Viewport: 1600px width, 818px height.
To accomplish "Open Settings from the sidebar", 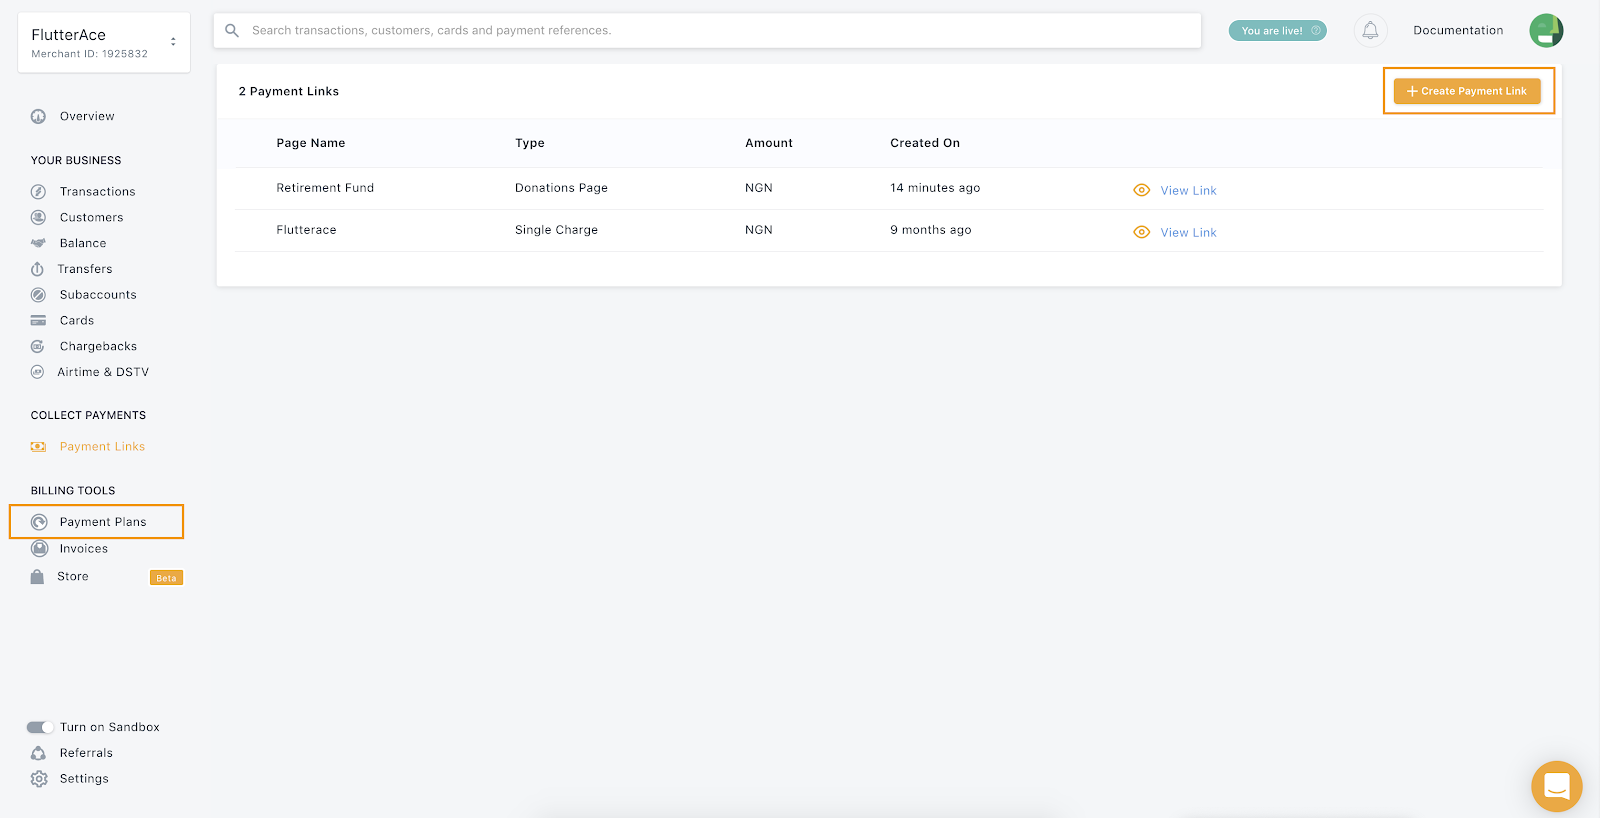I will point(84,779).
